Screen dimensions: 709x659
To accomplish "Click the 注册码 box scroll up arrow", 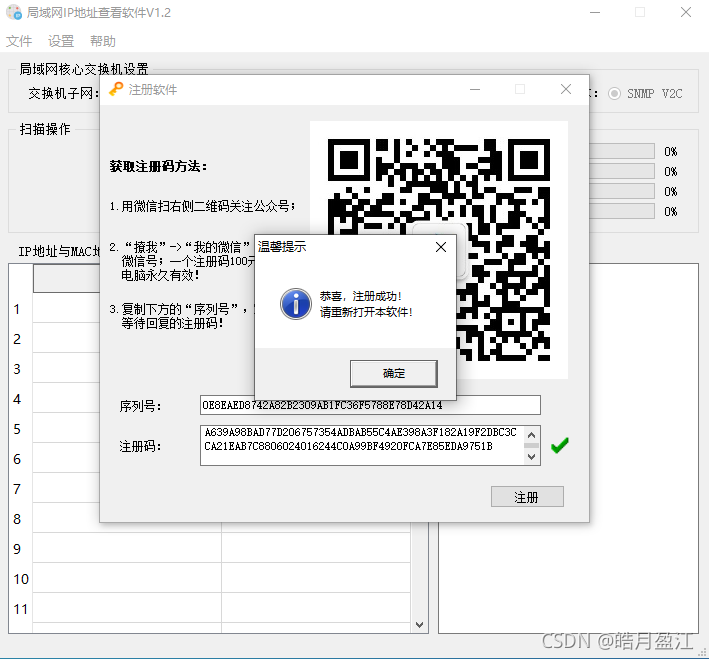I will point(532,435).
